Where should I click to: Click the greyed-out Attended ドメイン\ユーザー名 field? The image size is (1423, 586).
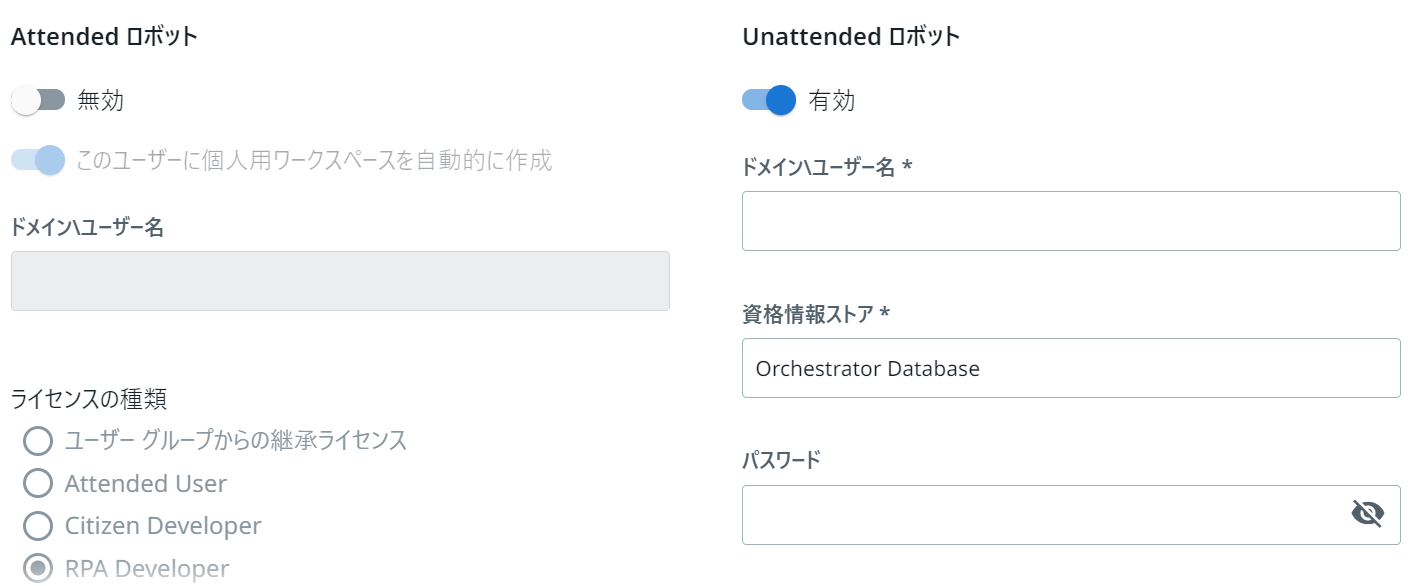point(340,281)
